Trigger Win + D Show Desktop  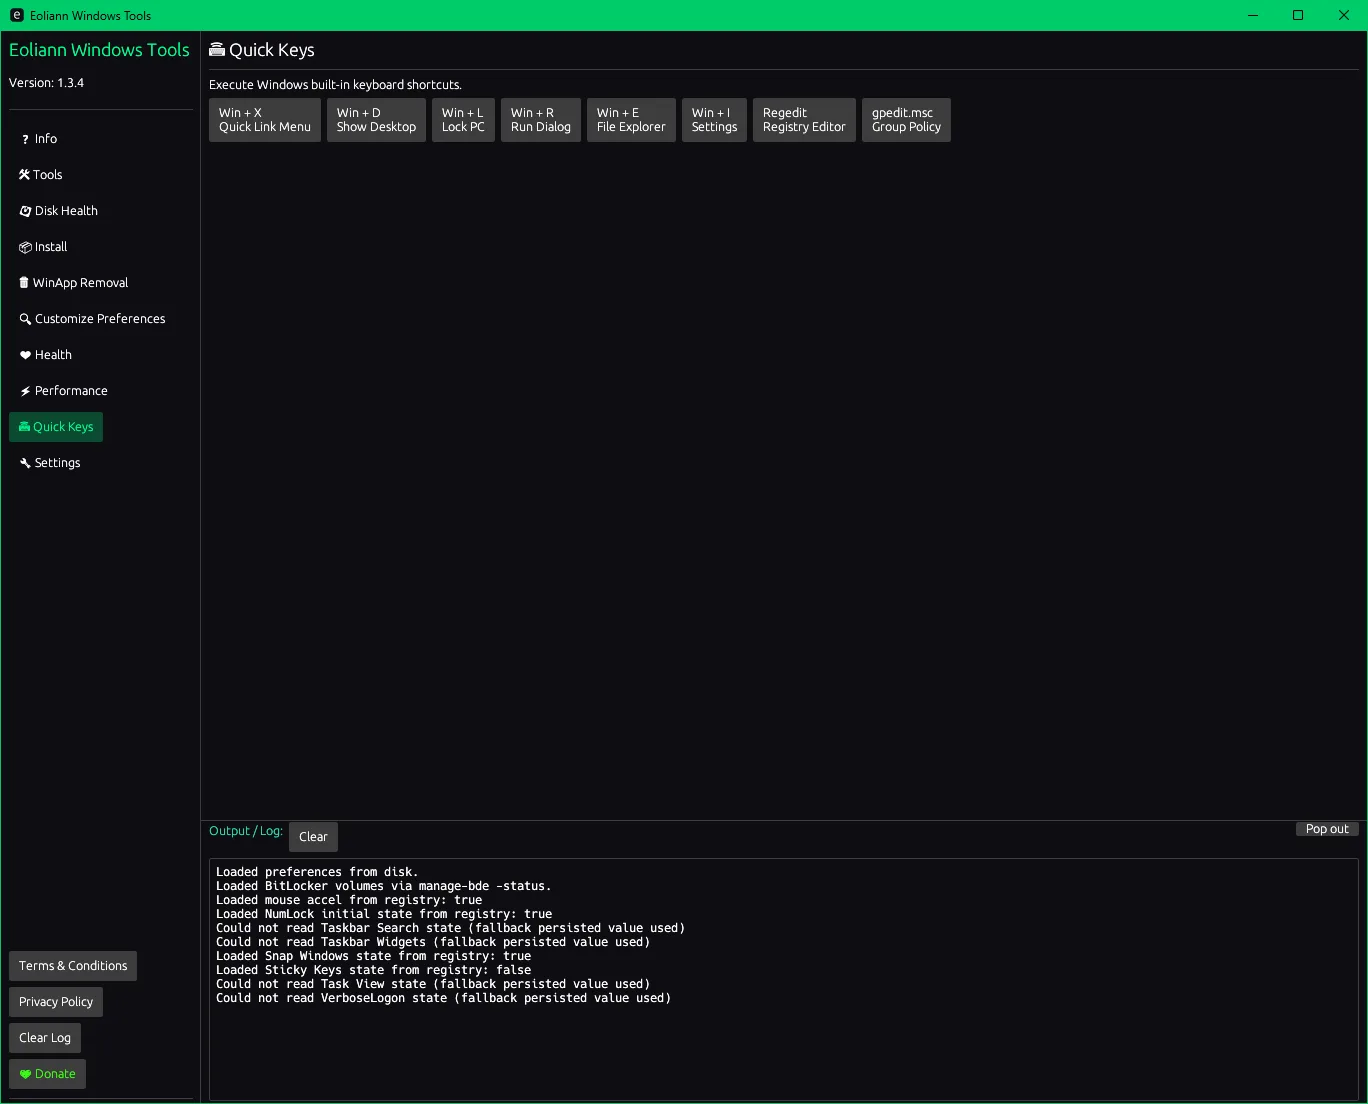pos(376,120)
